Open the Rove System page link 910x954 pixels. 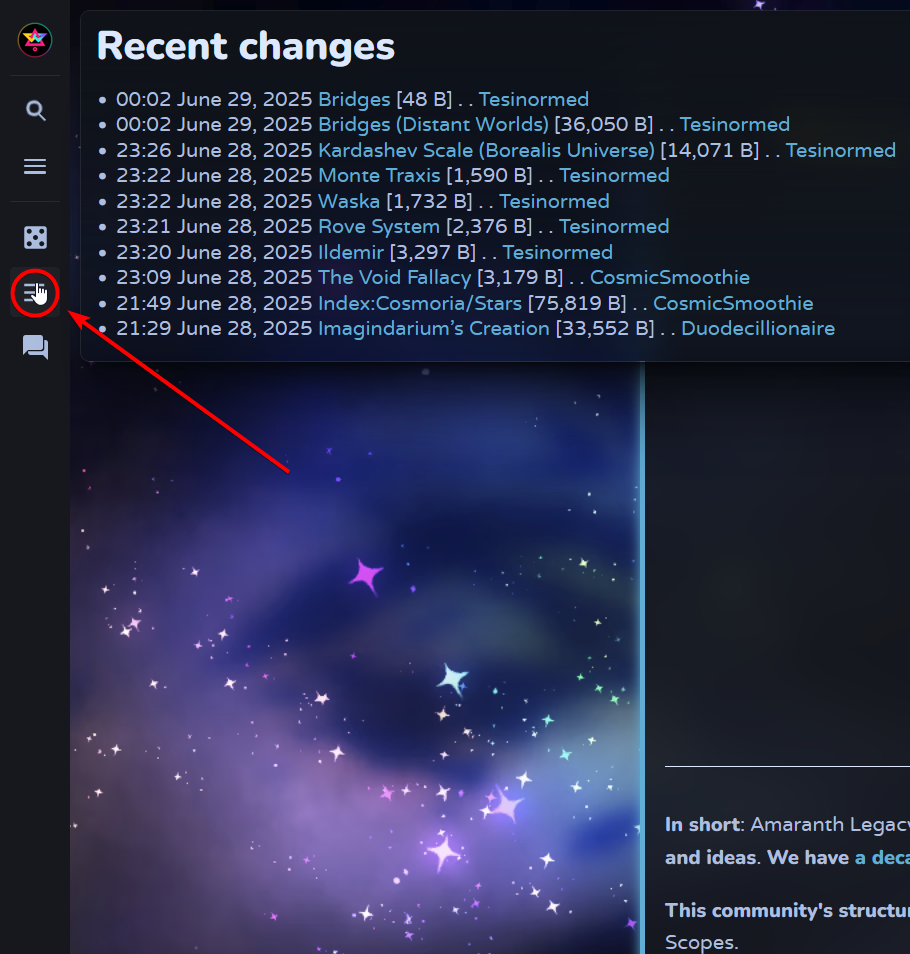pos(378,227)
